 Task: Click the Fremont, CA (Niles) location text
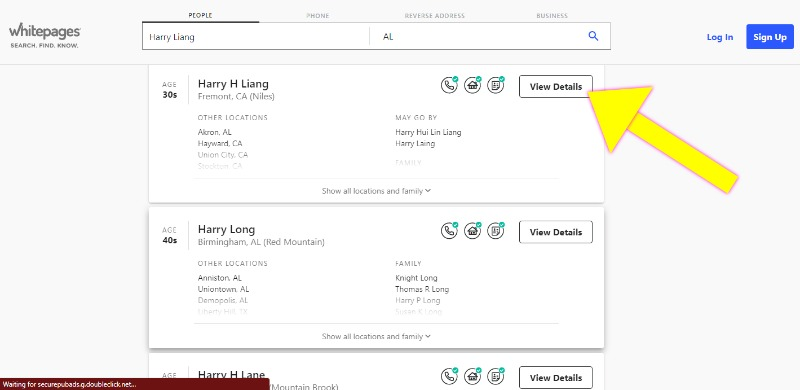pyautogui.click(x=236, y=96)
